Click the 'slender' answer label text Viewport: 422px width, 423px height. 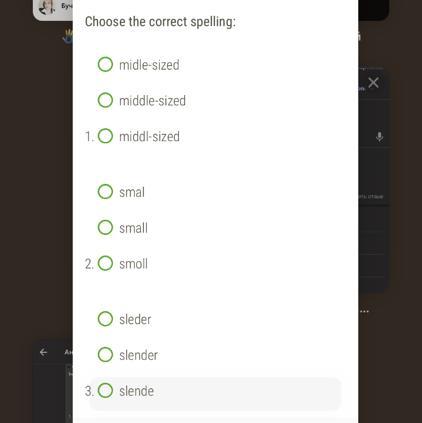139,355
